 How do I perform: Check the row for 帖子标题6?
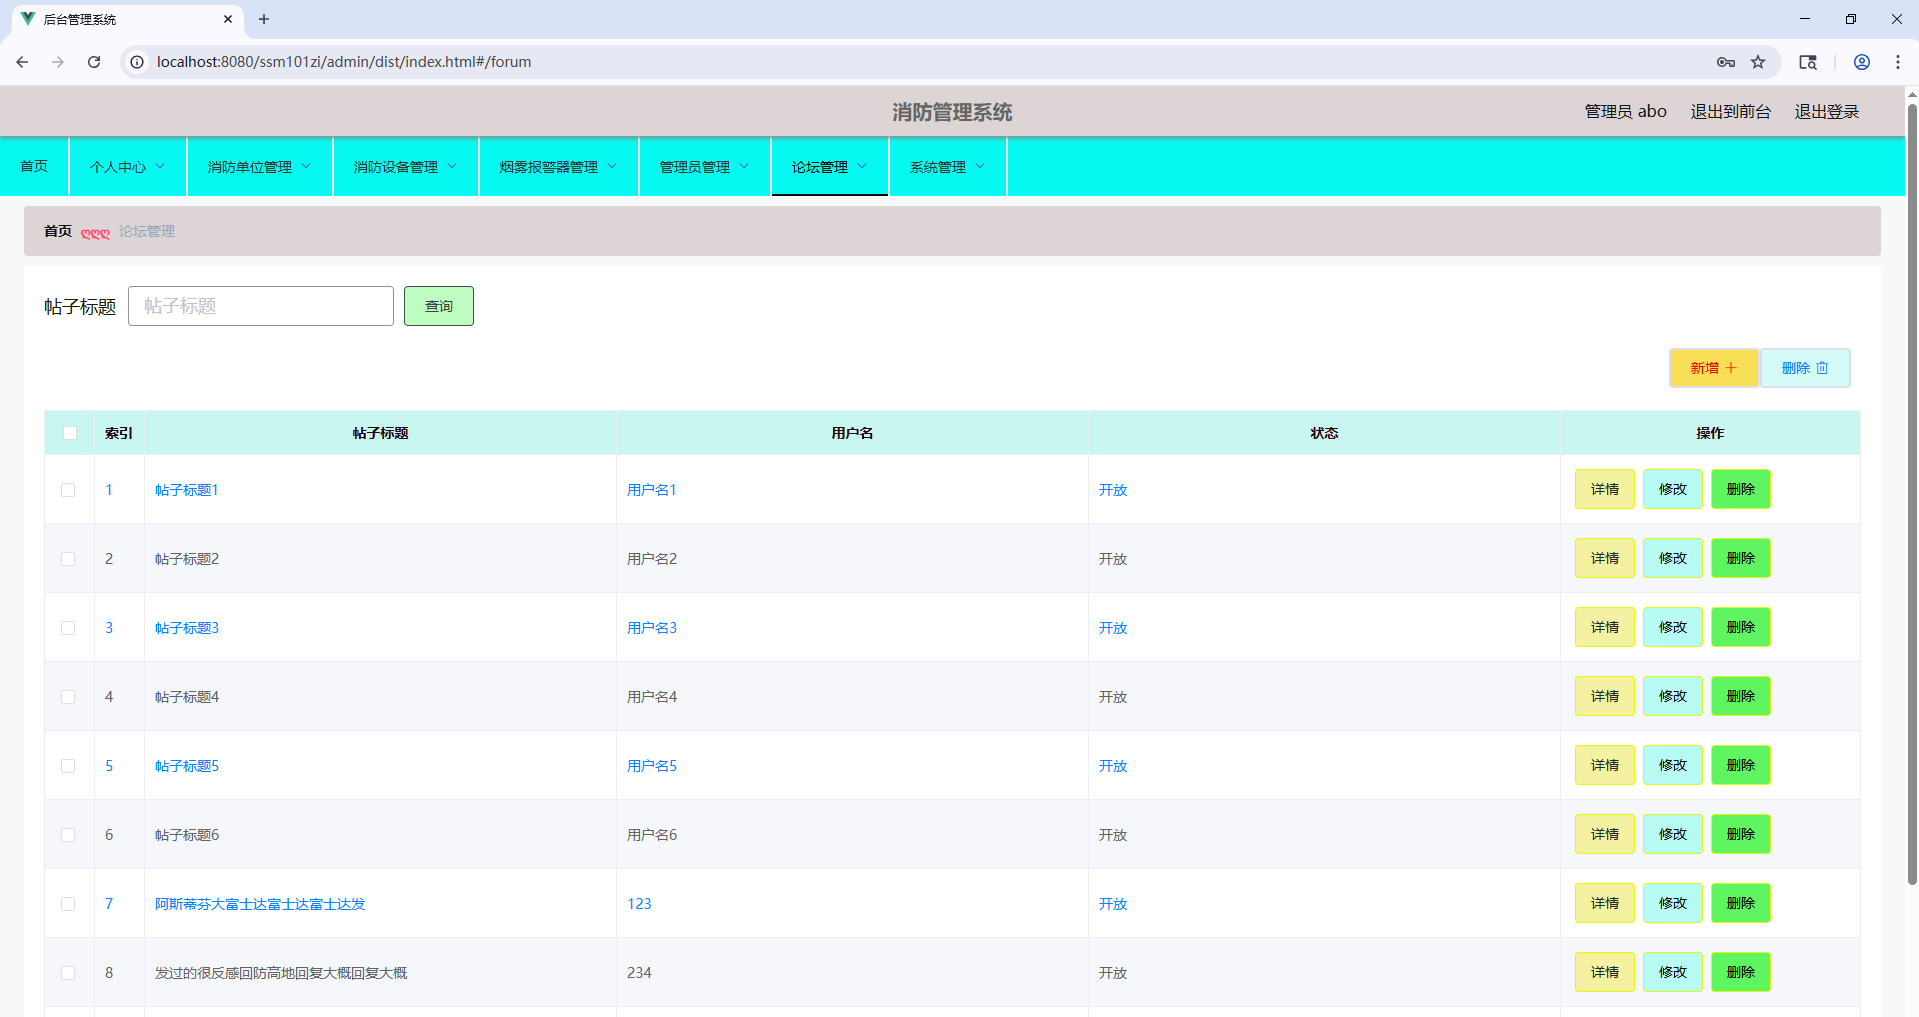click(68, 835)
